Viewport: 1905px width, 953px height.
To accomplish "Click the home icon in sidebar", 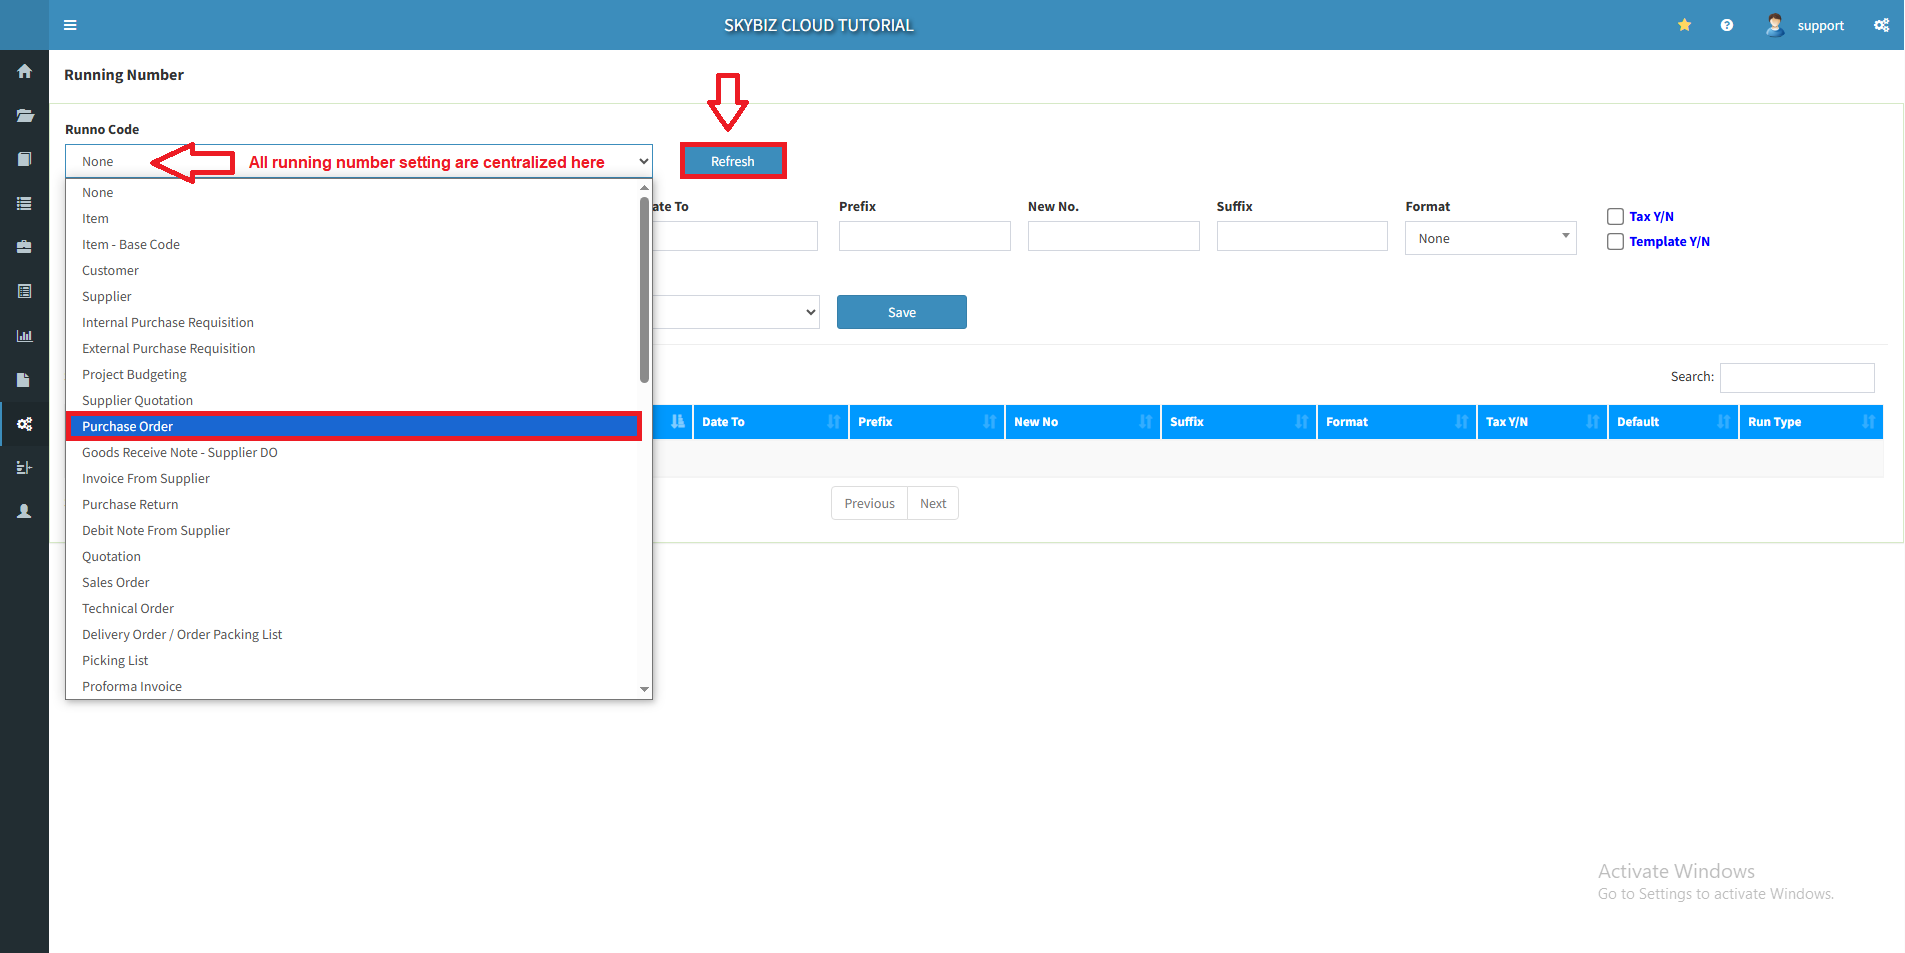I will click(24, 71).
